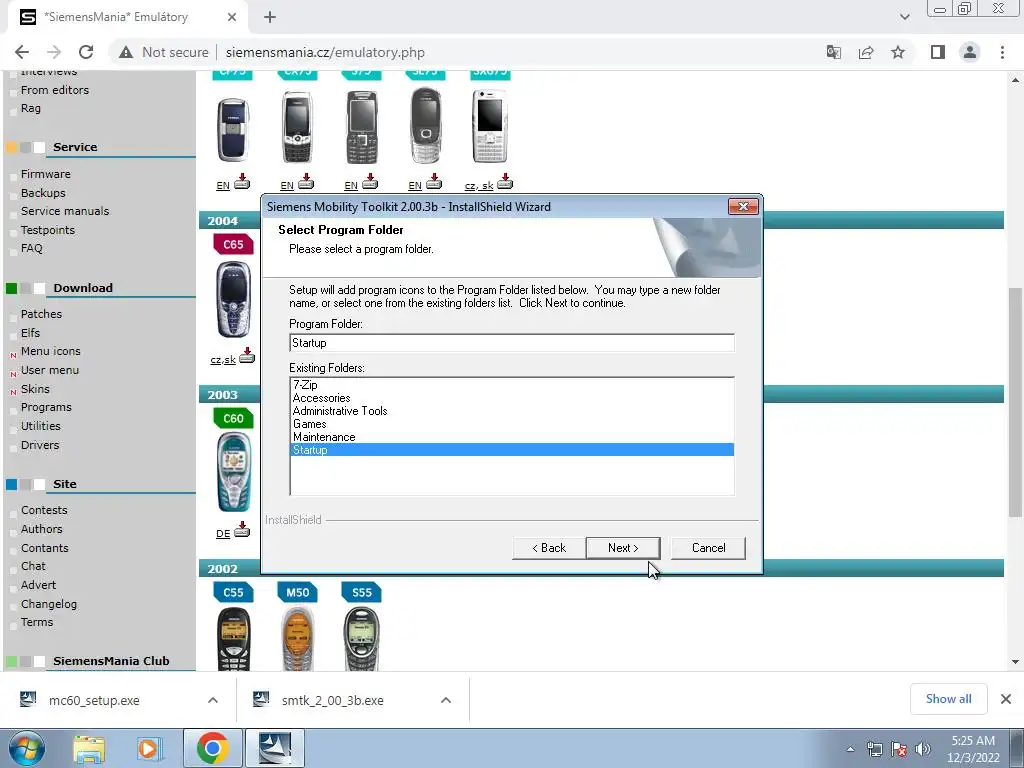Open Chrome's three-dot menu
Viewport: 1024px width, 768px height.
[1002, 52]
